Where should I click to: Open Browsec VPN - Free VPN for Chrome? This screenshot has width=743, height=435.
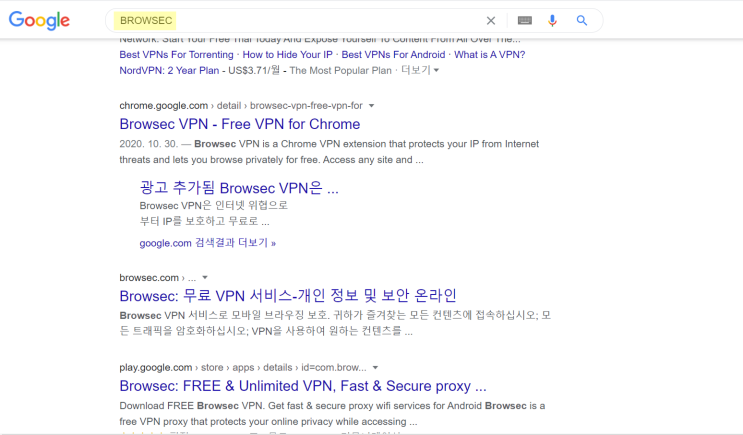[x=240, y=124]
